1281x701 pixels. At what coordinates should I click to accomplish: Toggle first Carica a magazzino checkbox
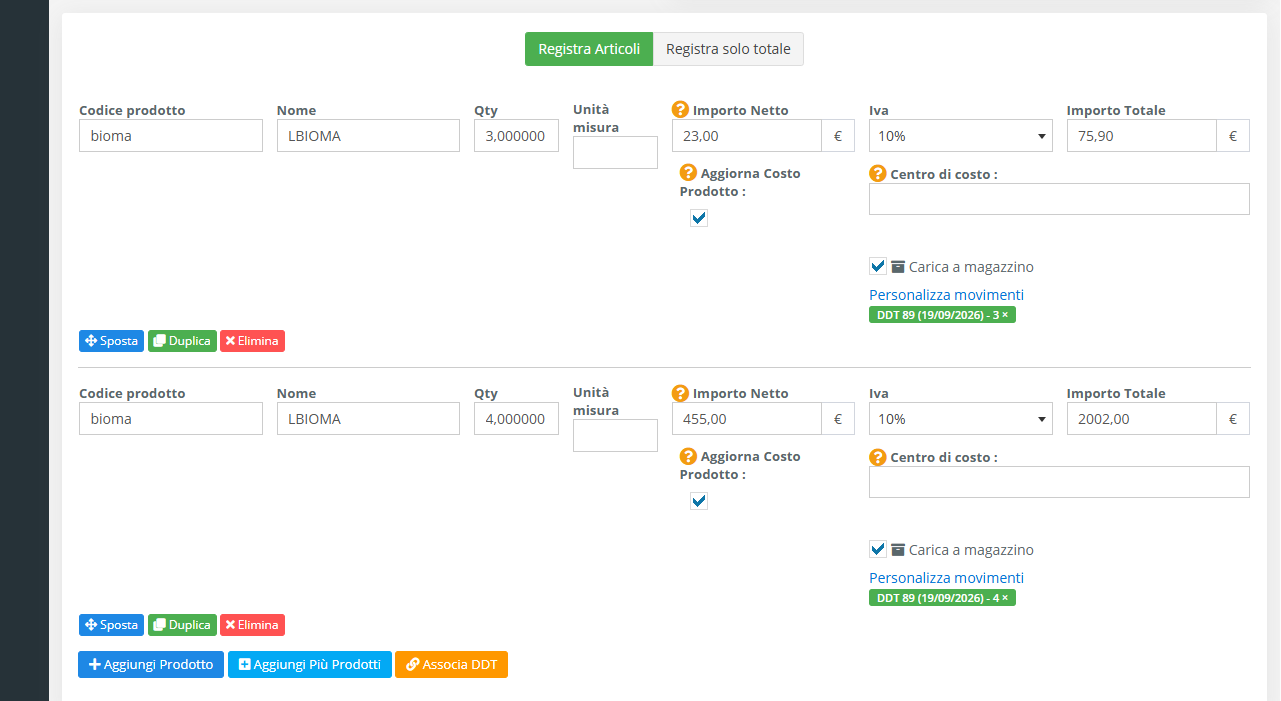[x=878, y=266]
